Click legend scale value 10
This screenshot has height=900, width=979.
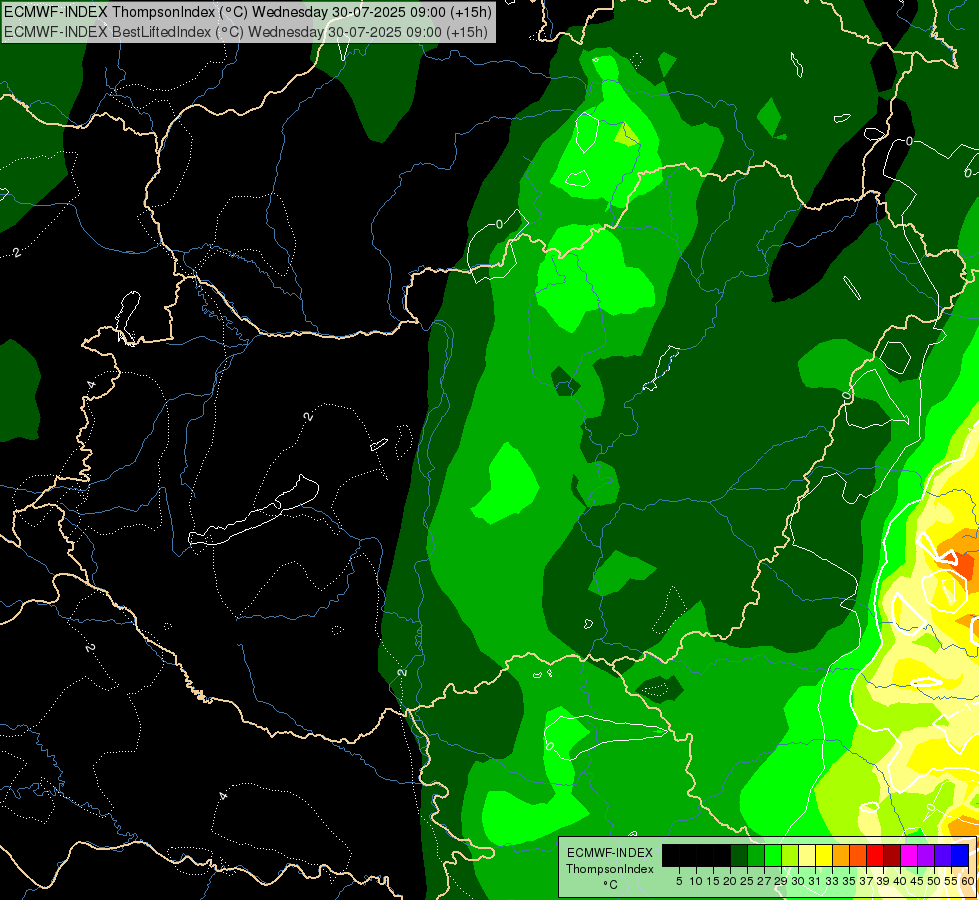[x=696, y=881]
